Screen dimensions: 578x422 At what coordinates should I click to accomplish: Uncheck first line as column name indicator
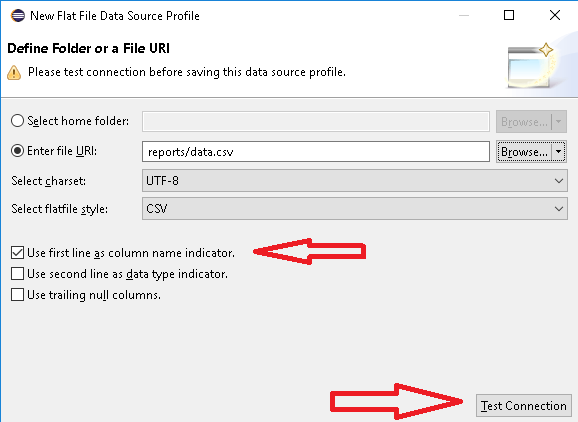(x=17, y=253)
